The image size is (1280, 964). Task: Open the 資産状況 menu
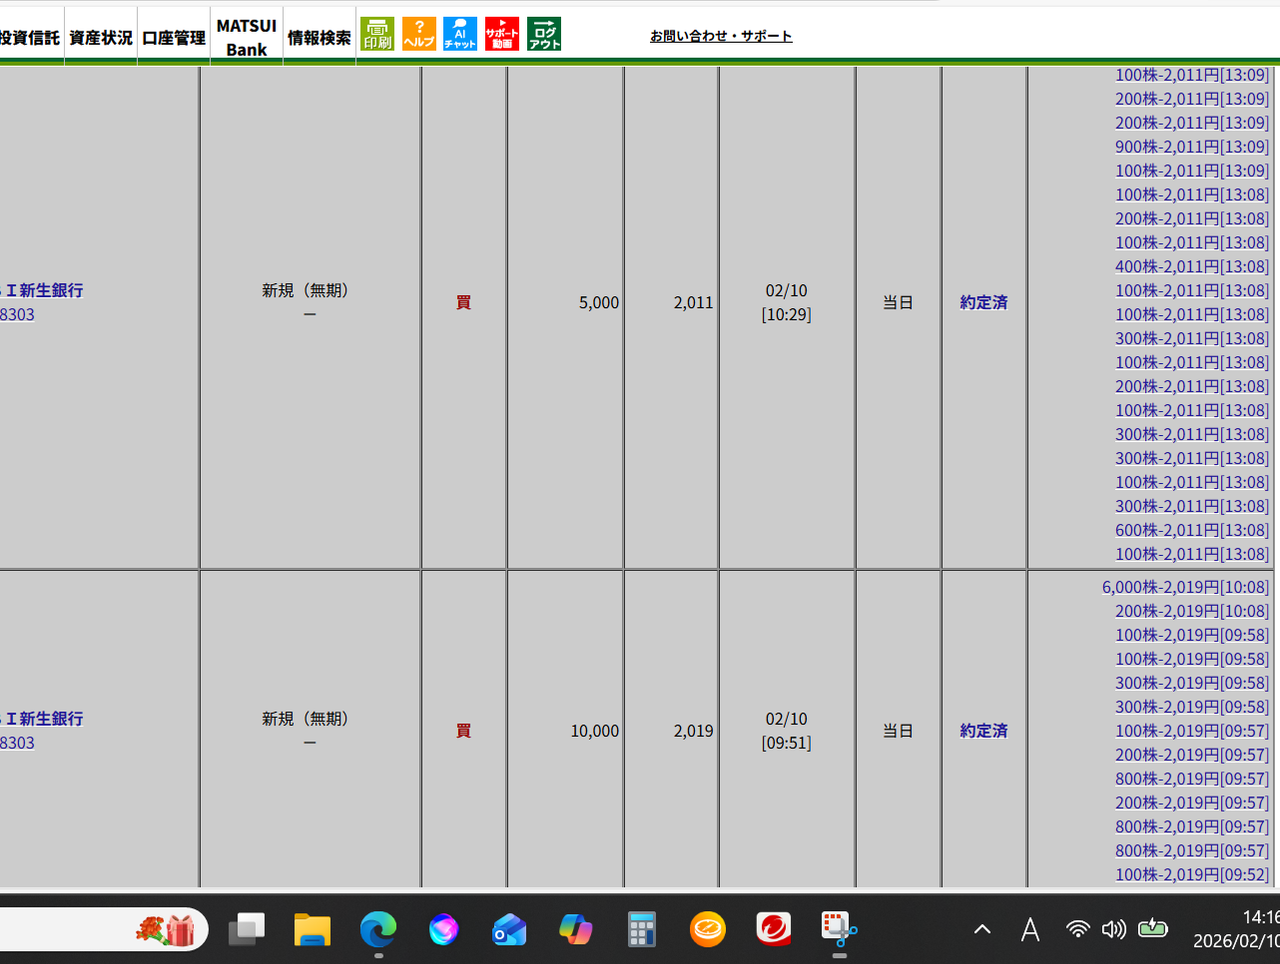tap(101, 38)
